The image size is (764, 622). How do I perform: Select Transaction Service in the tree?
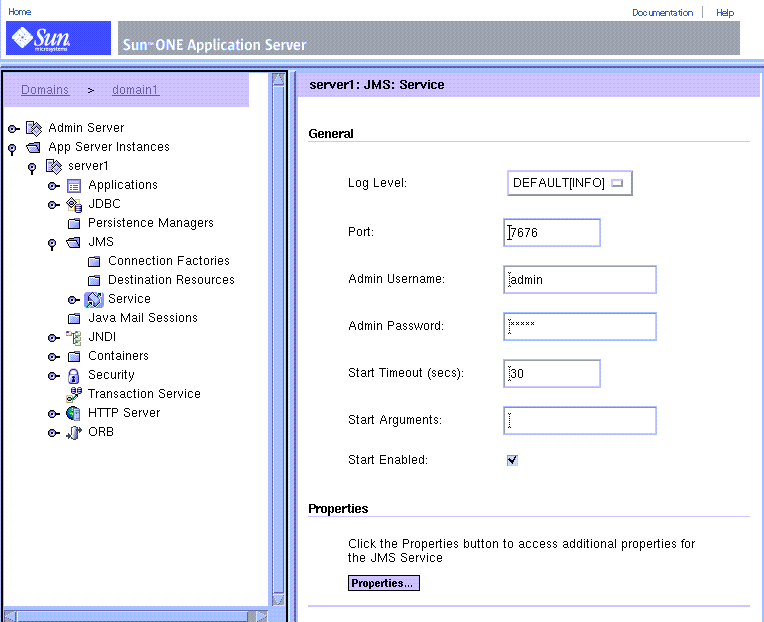(x=144, y=394)
